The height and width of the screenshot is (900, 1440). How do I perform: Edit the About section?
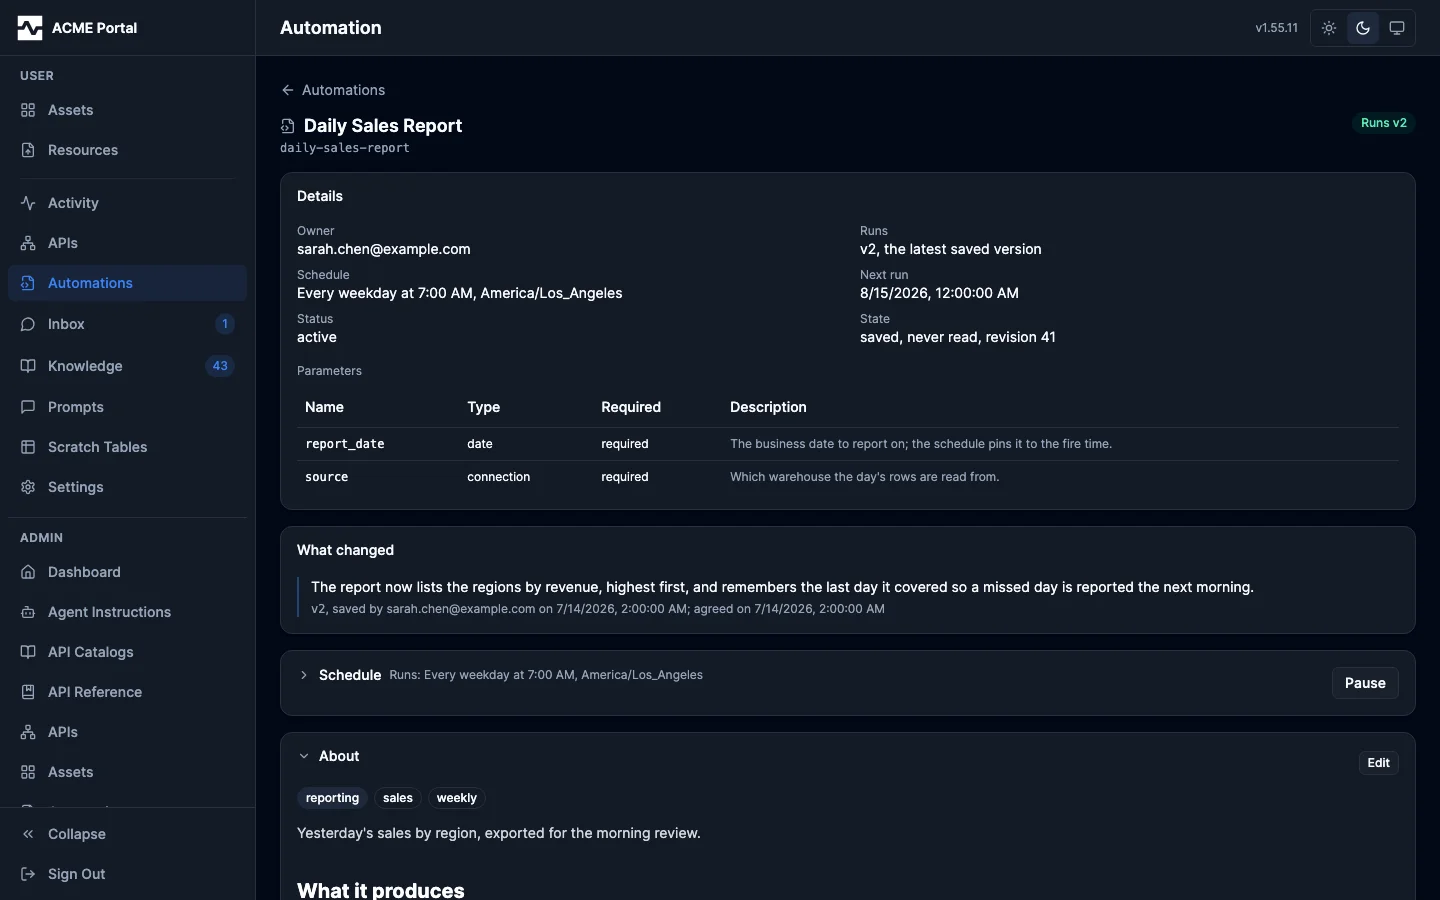[x=1378, y=763]
